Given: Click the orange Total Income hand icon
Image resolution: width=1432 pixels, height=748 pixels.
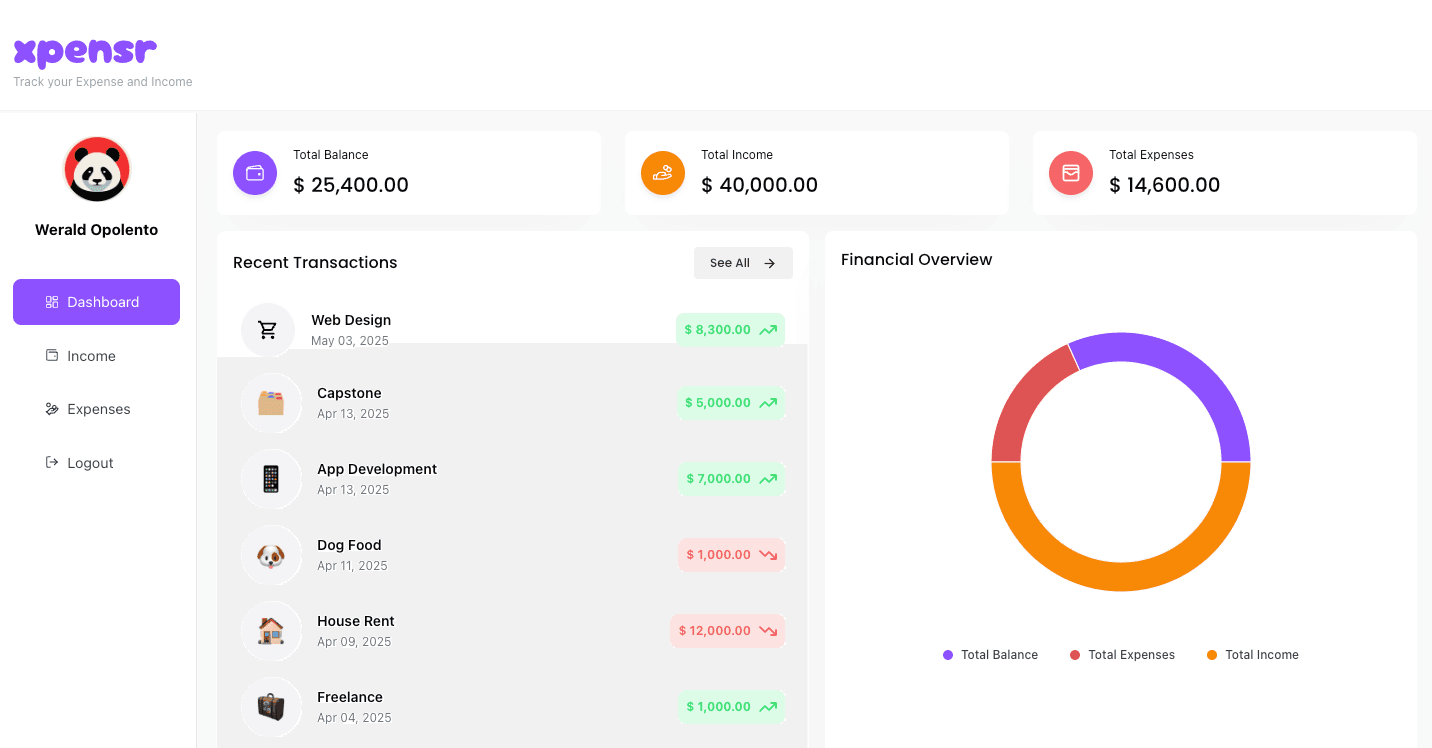Looking at the screenshot, I should coord(663,173).
